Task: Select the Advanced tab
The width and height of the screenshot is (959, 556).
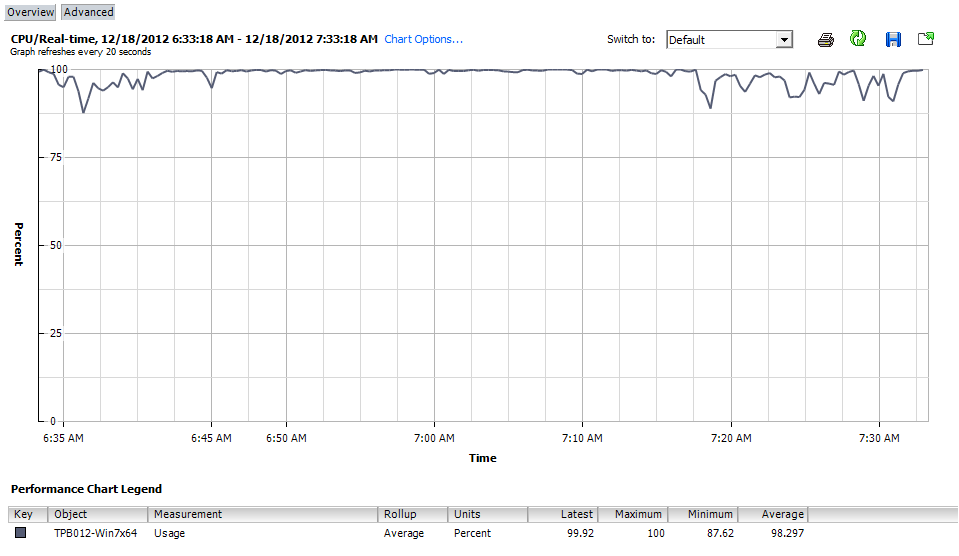Action: [x=89, y=12]
